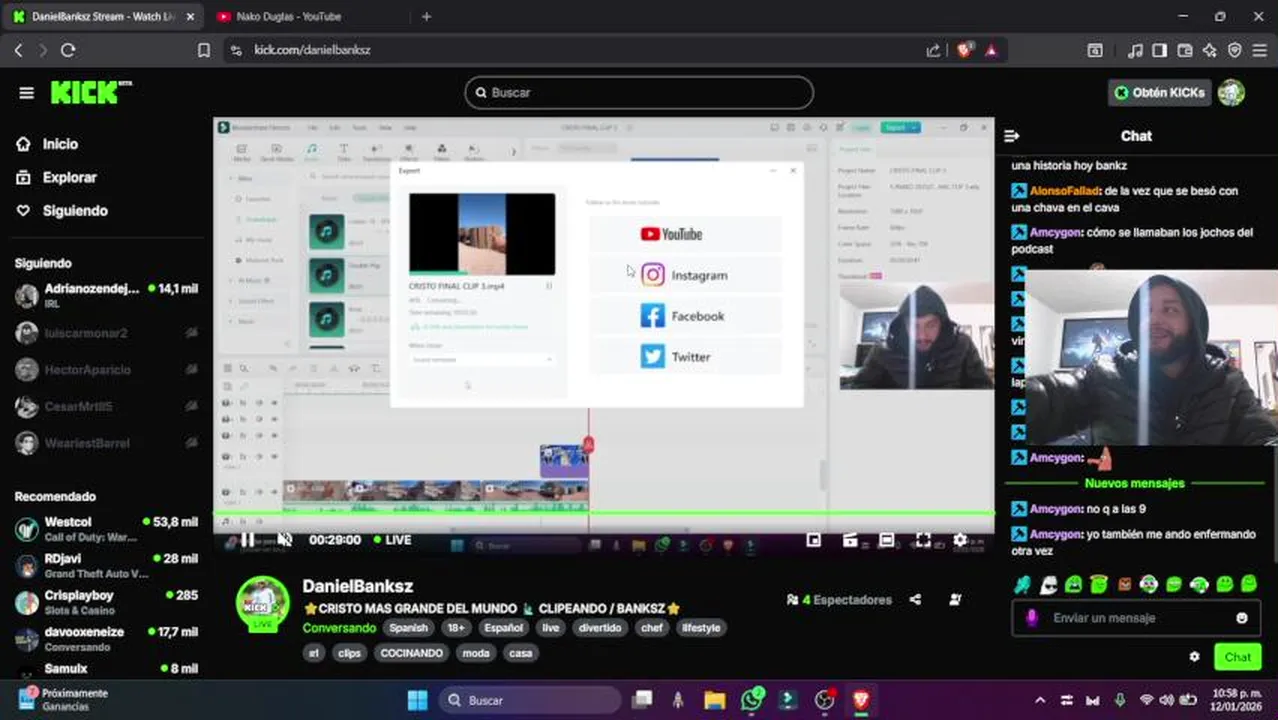Image resolution: width=1278 pixels, height=720 pixels.
Task: Bookmark this page icon
Action: [204, 50]
